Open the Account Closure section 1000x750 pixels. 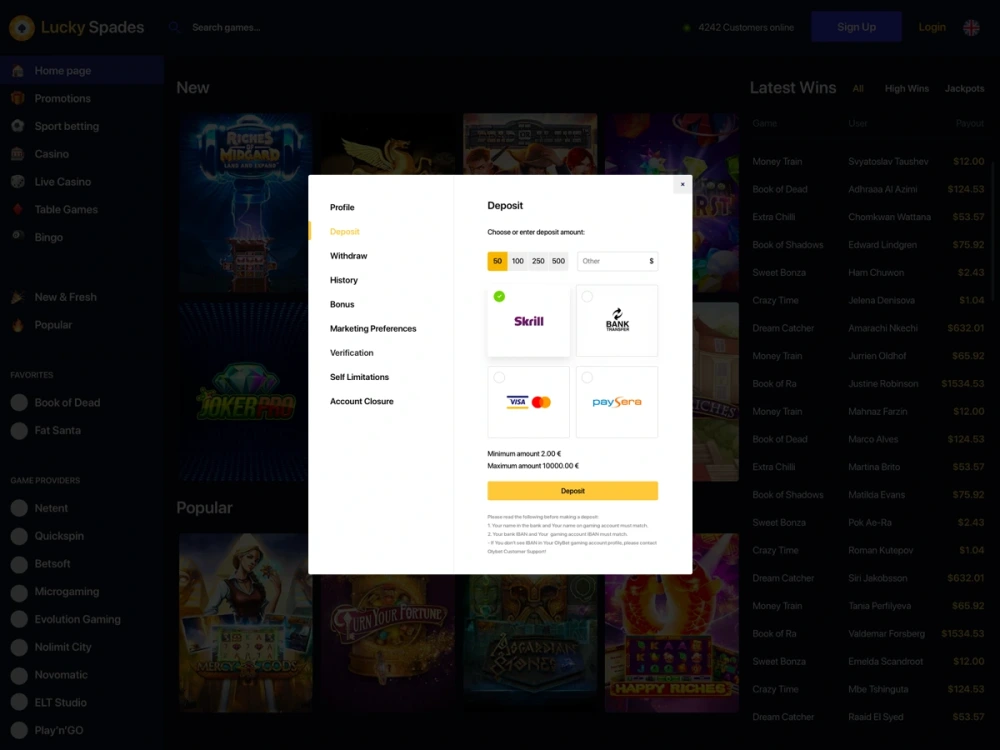point(362,401)
